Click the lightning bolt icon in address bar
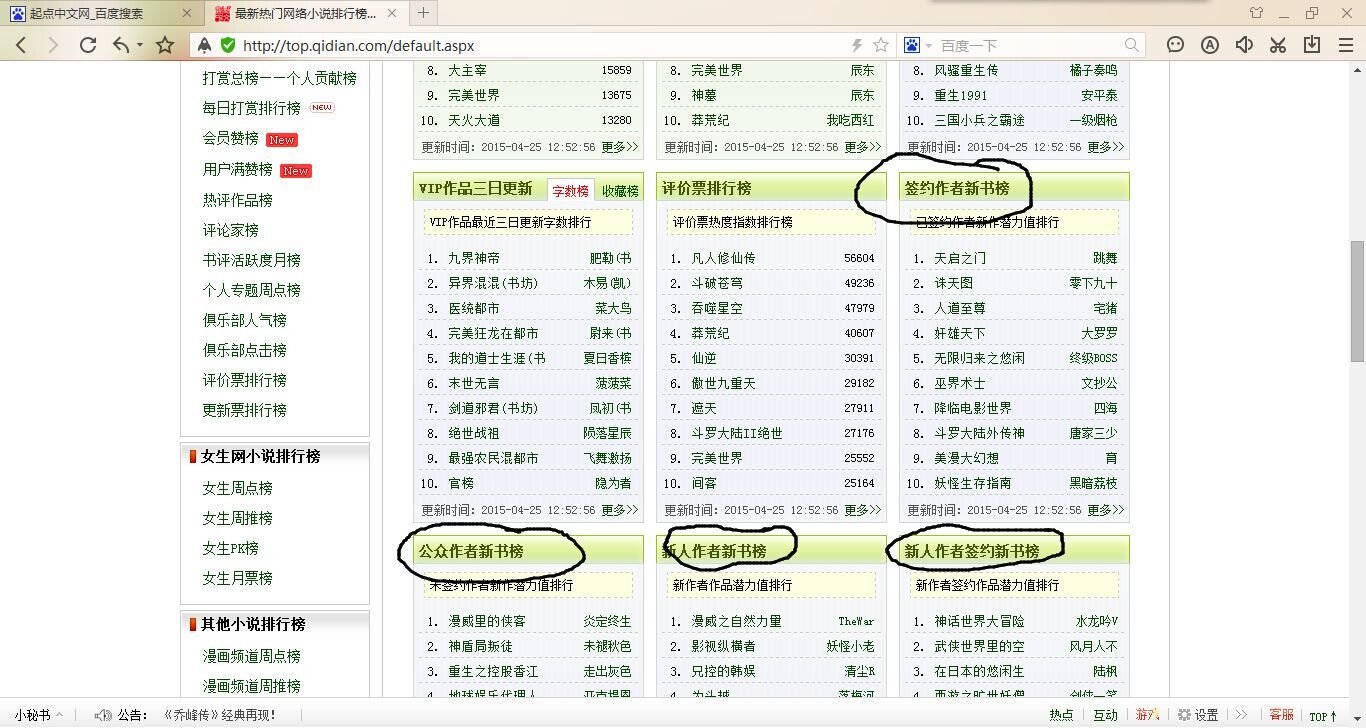 click(x=856, y=45)
